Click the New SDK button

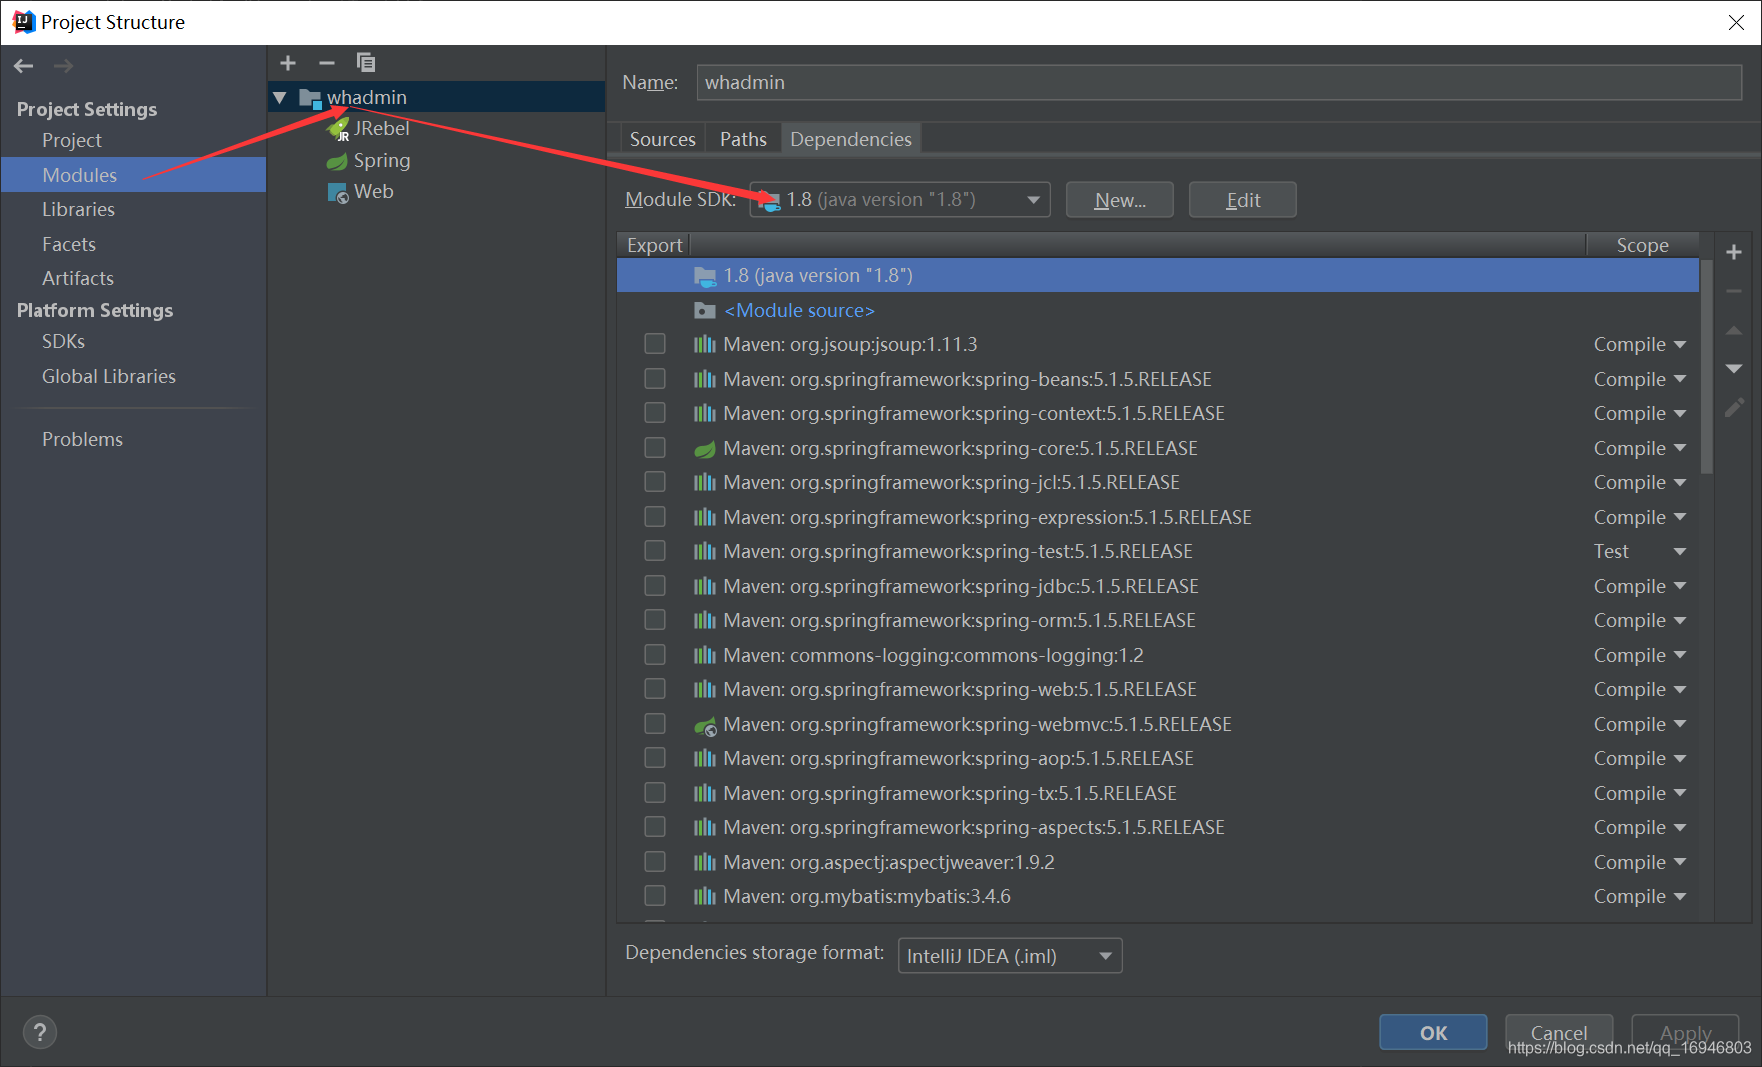click(x=1119, y=199)
